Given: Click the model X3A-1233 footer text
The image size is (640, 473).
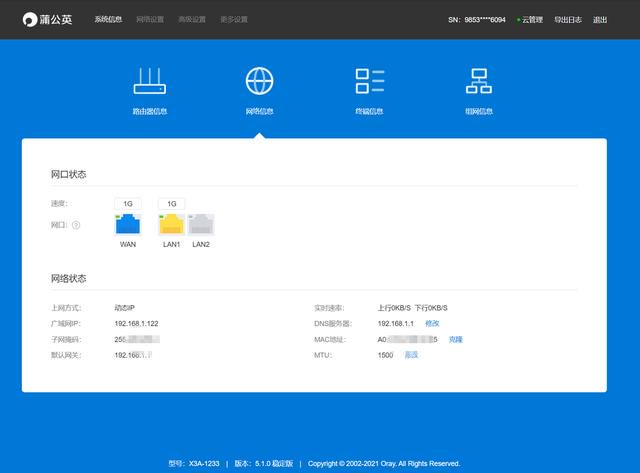Looking at the screenshot, I should tap(194, 464).
